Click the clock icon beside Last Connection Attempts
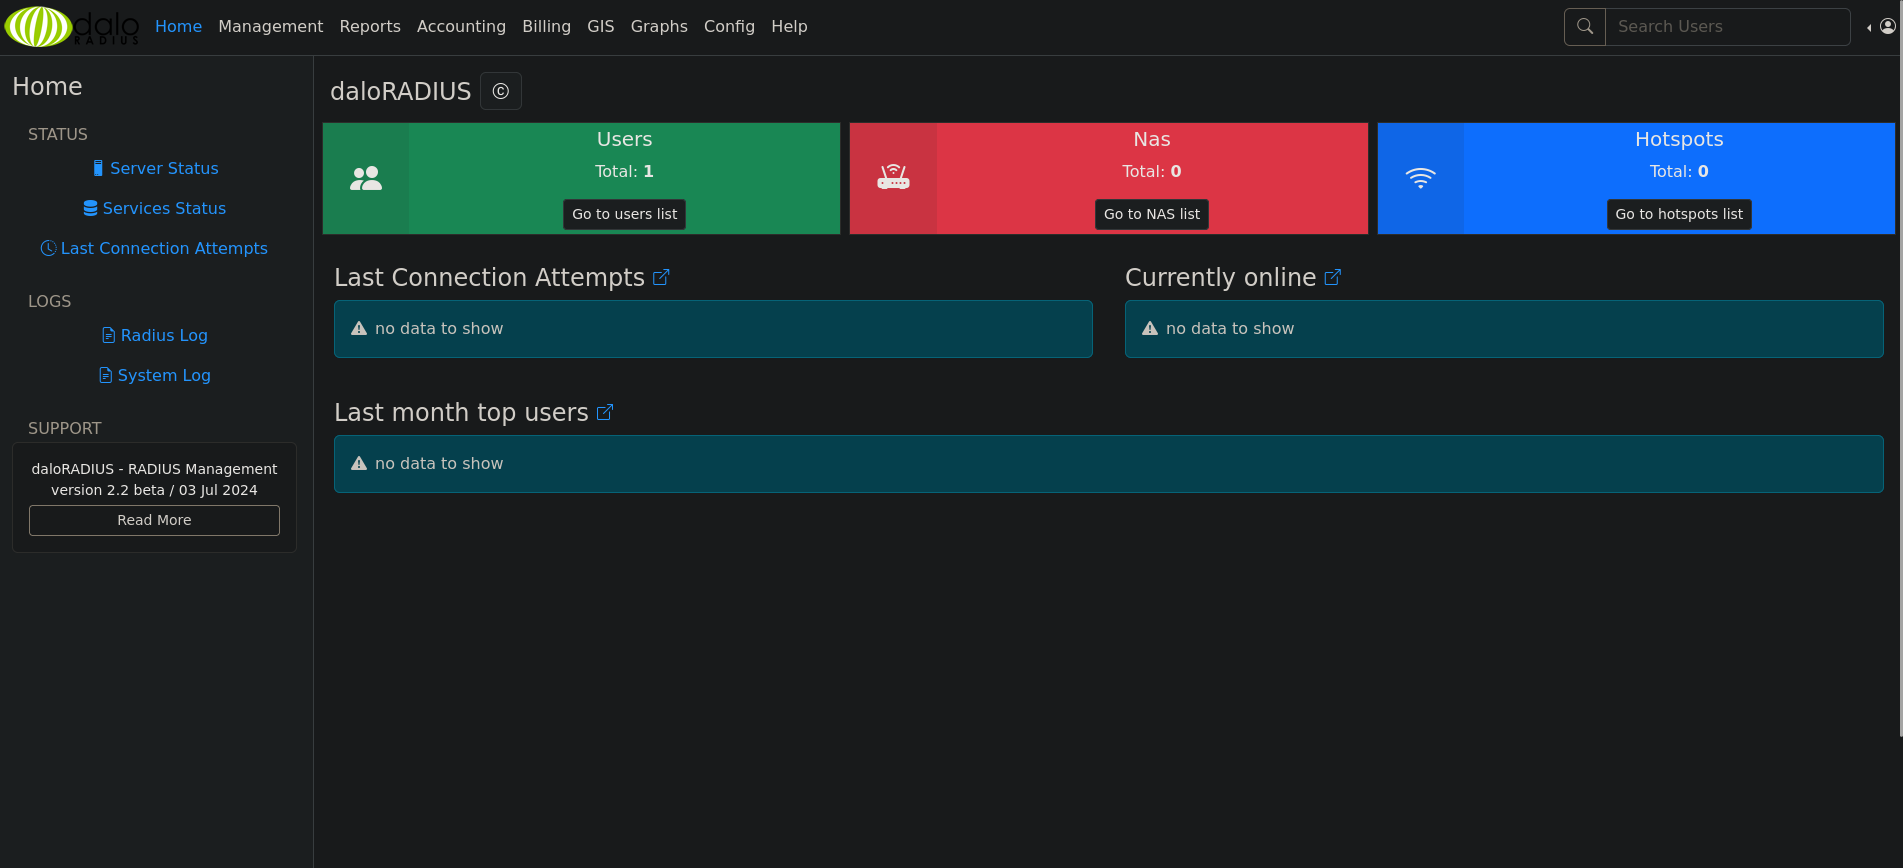1903x868 pixels. pos(48,248)
